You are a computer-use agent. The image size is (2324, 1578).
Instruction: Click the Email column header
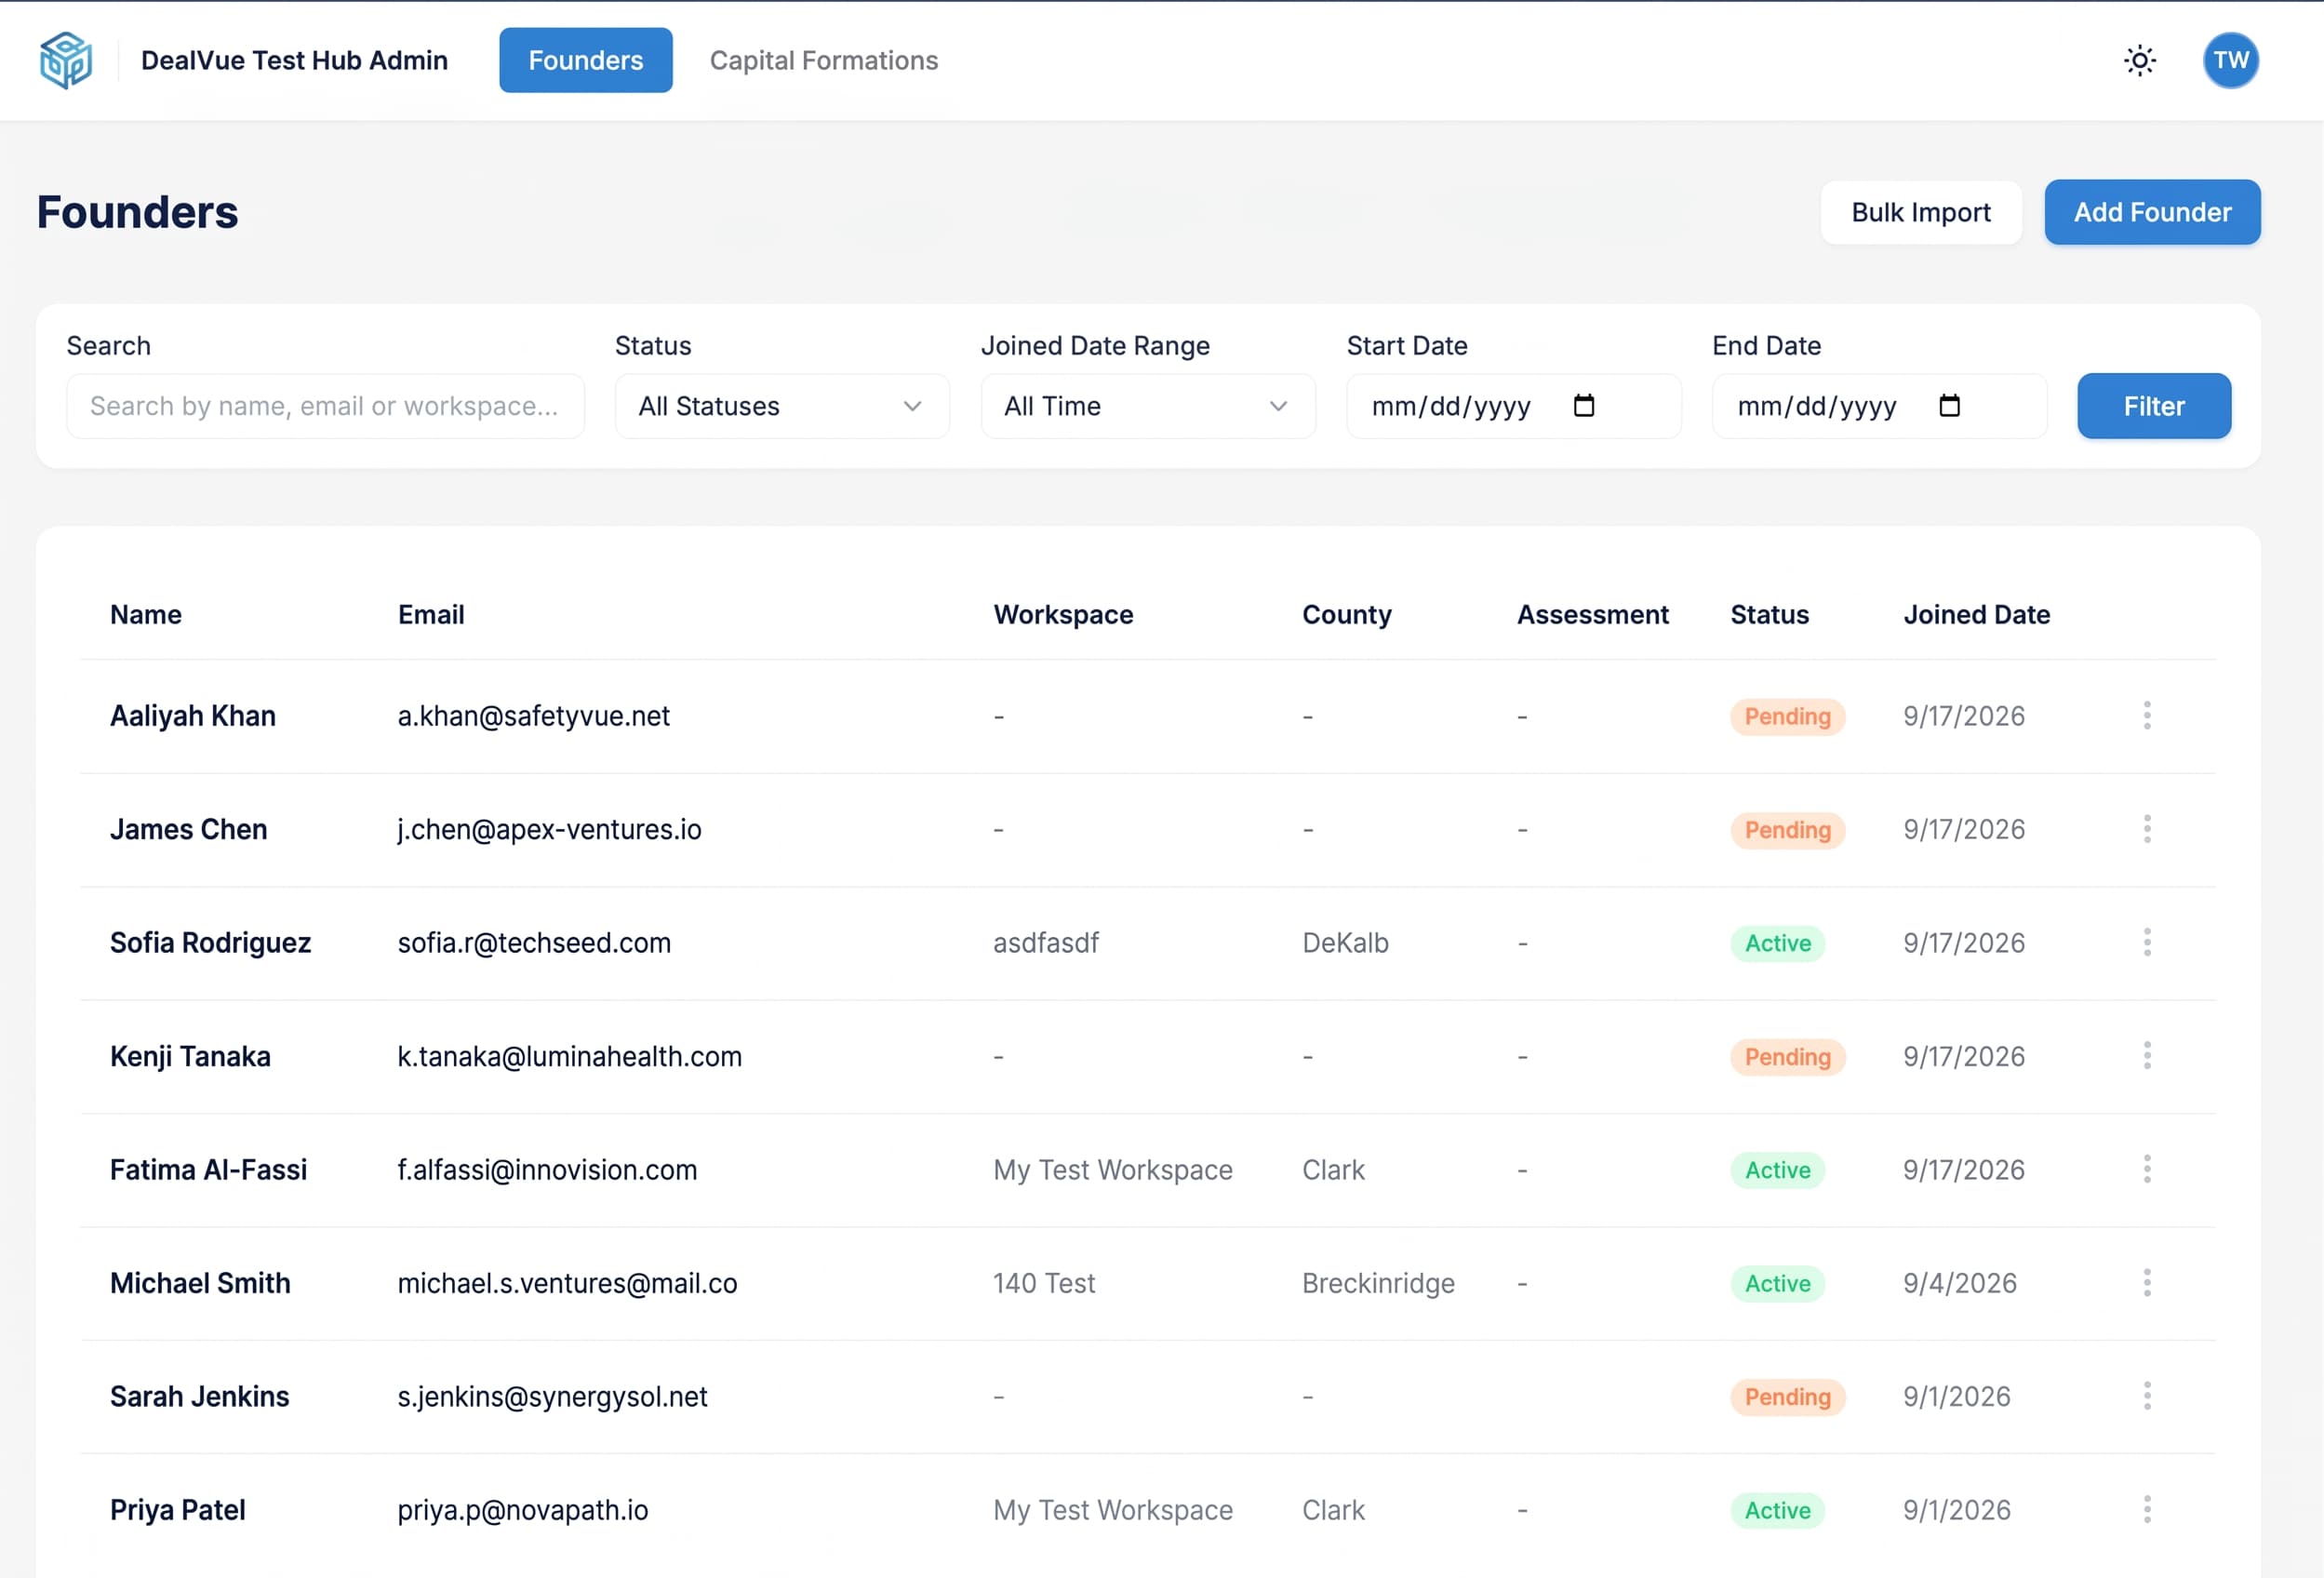coord(431,614)
